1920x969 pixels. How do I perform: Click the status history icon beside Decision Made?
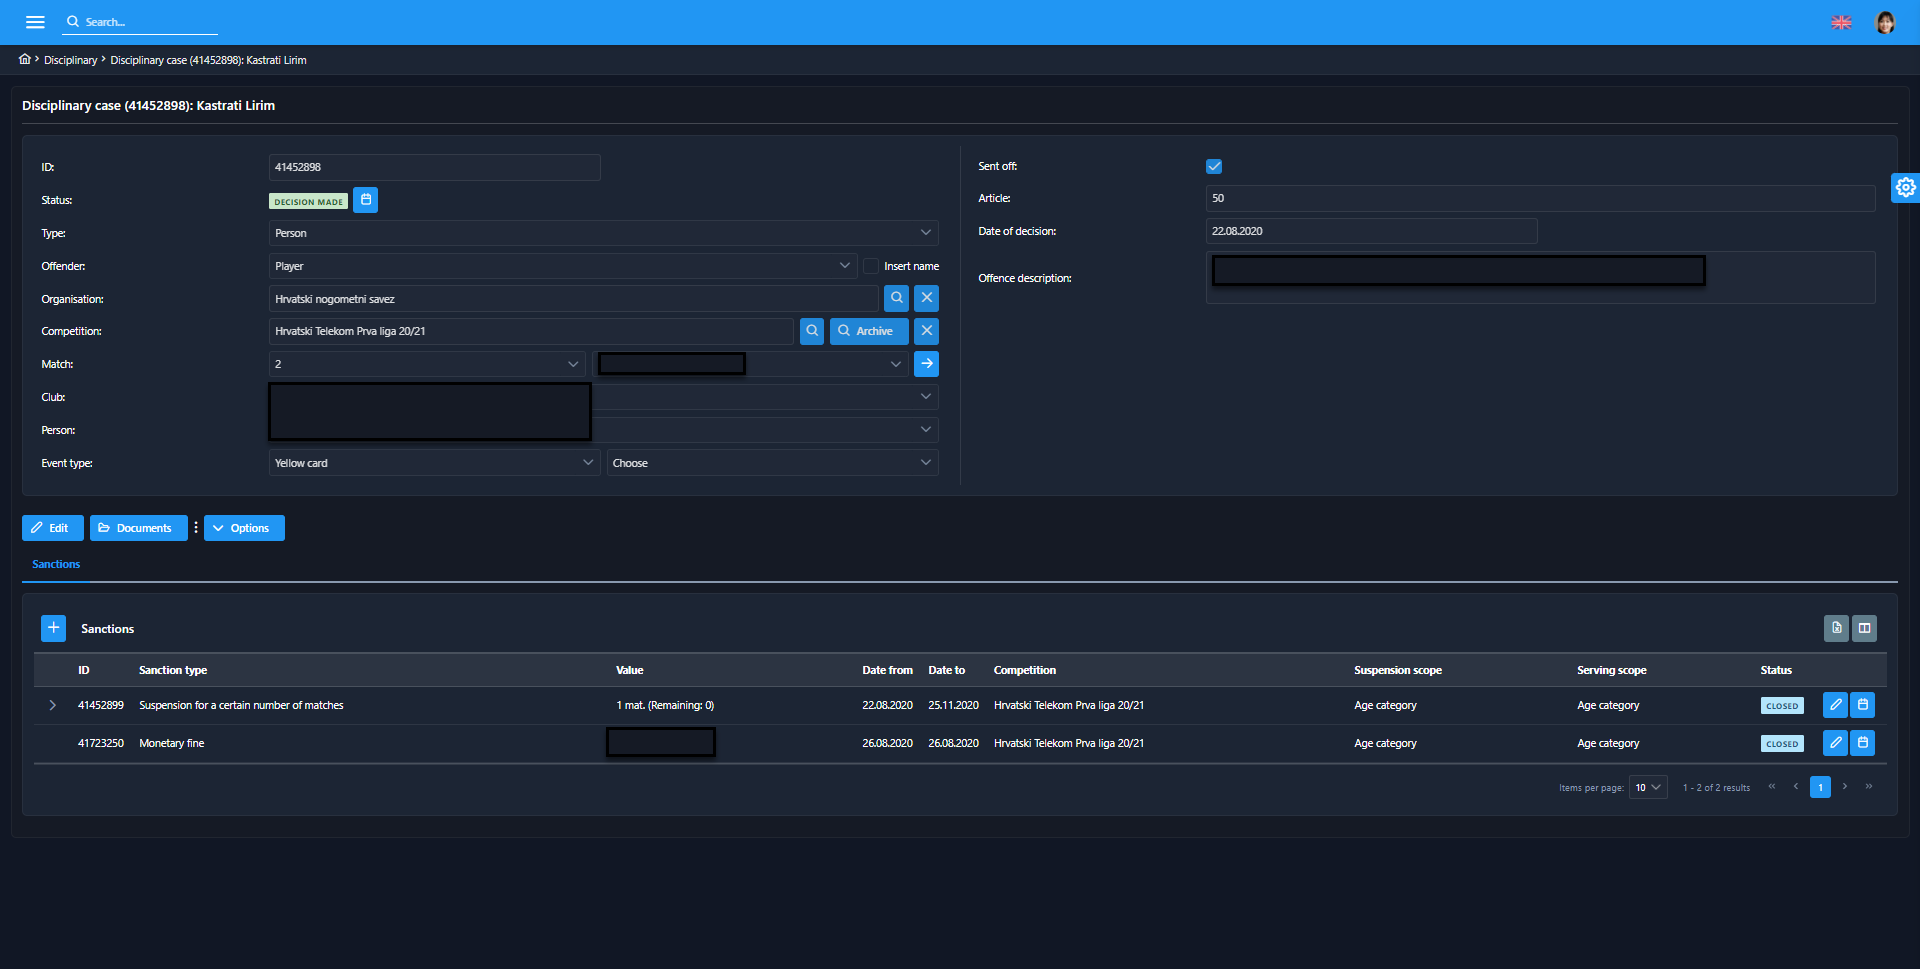[x=366, y=200]
